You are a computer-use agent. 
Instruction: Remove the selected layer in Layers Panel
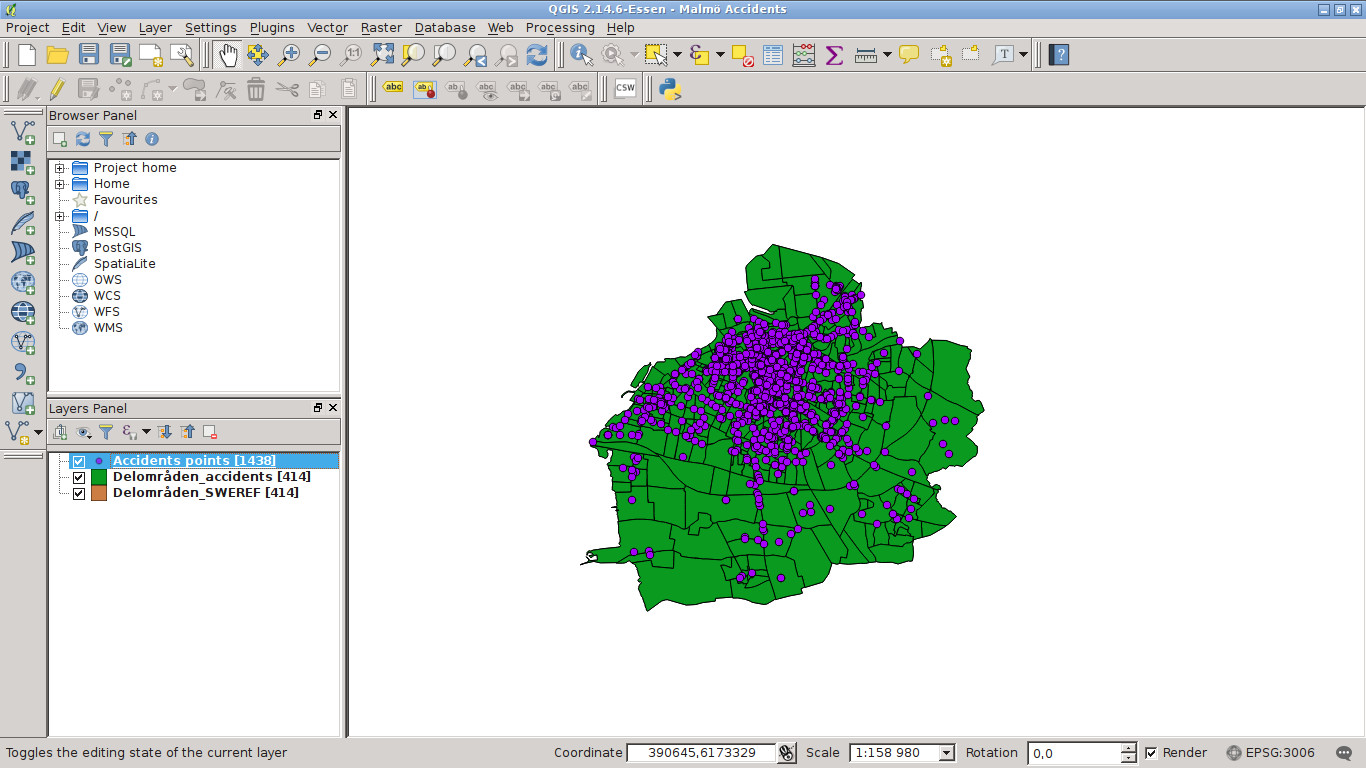tap(210, 432)
